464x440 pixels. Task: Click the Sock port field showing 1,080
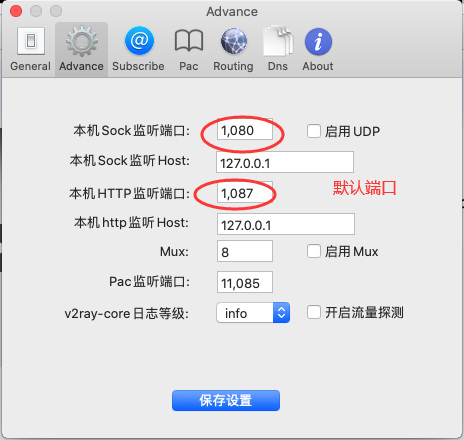[245, 130]
